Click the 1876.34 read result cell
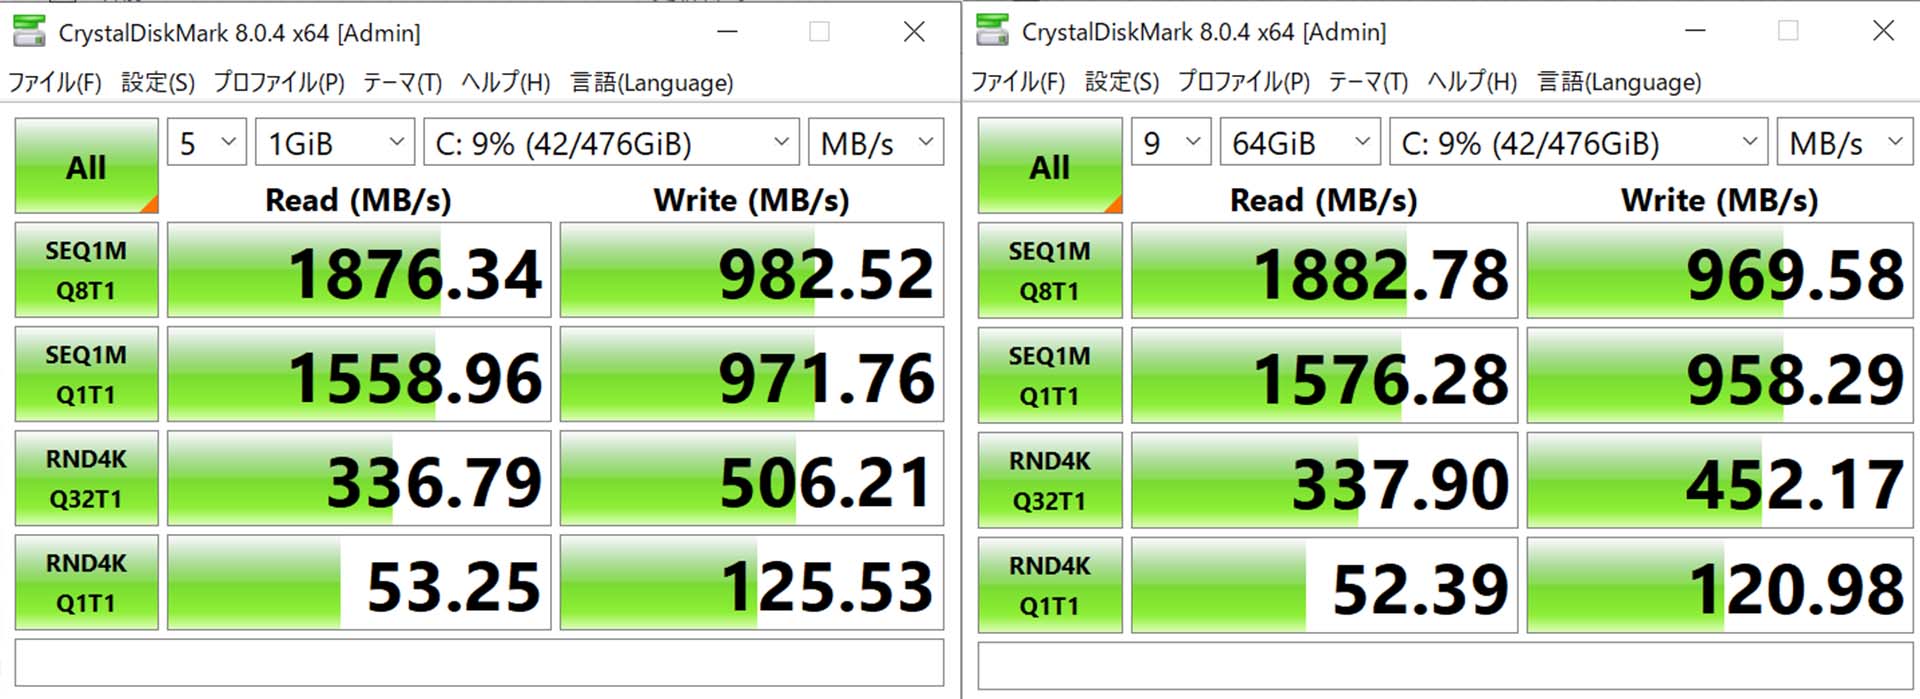The height and width of the screenshot is (699, 1920). [x=359, y=271]
